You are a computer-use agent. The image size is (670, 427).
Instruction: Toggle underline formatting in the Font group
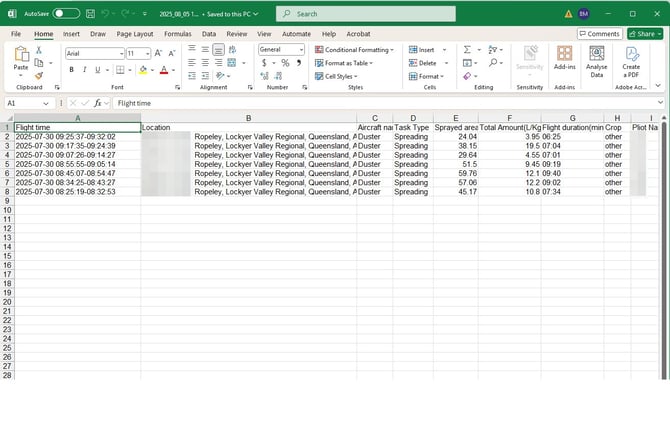click(97, 70)
